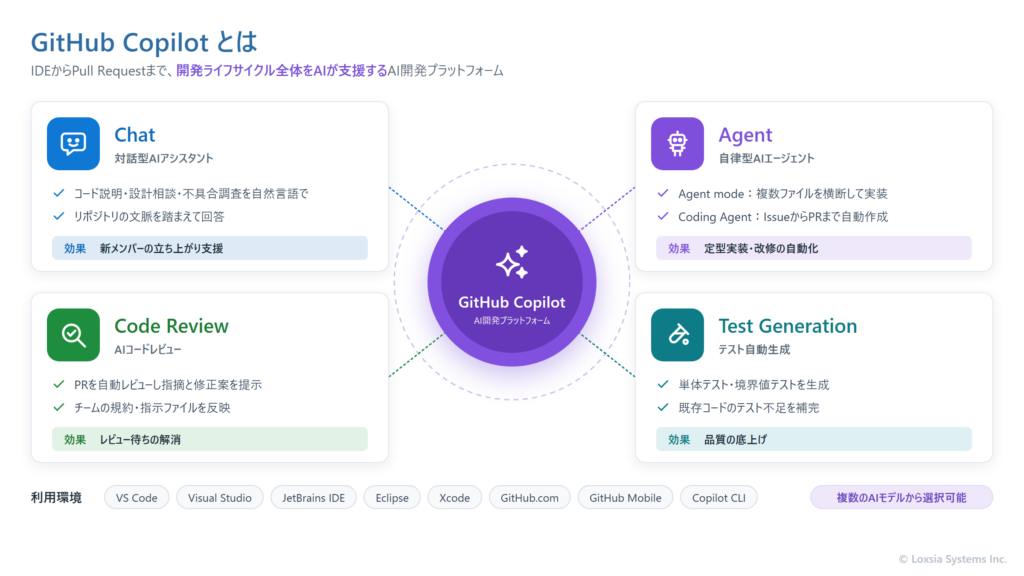
Task: Click the checkmark beside チームの規約 line
Action: pyautogui.click(x=59, y=408)
